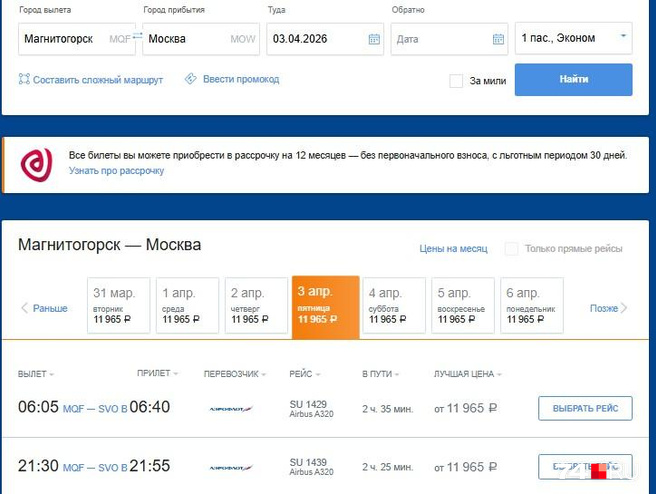Click the departure city field Магнитогорск
656x494 pixels.
click(x=63, y=39)
